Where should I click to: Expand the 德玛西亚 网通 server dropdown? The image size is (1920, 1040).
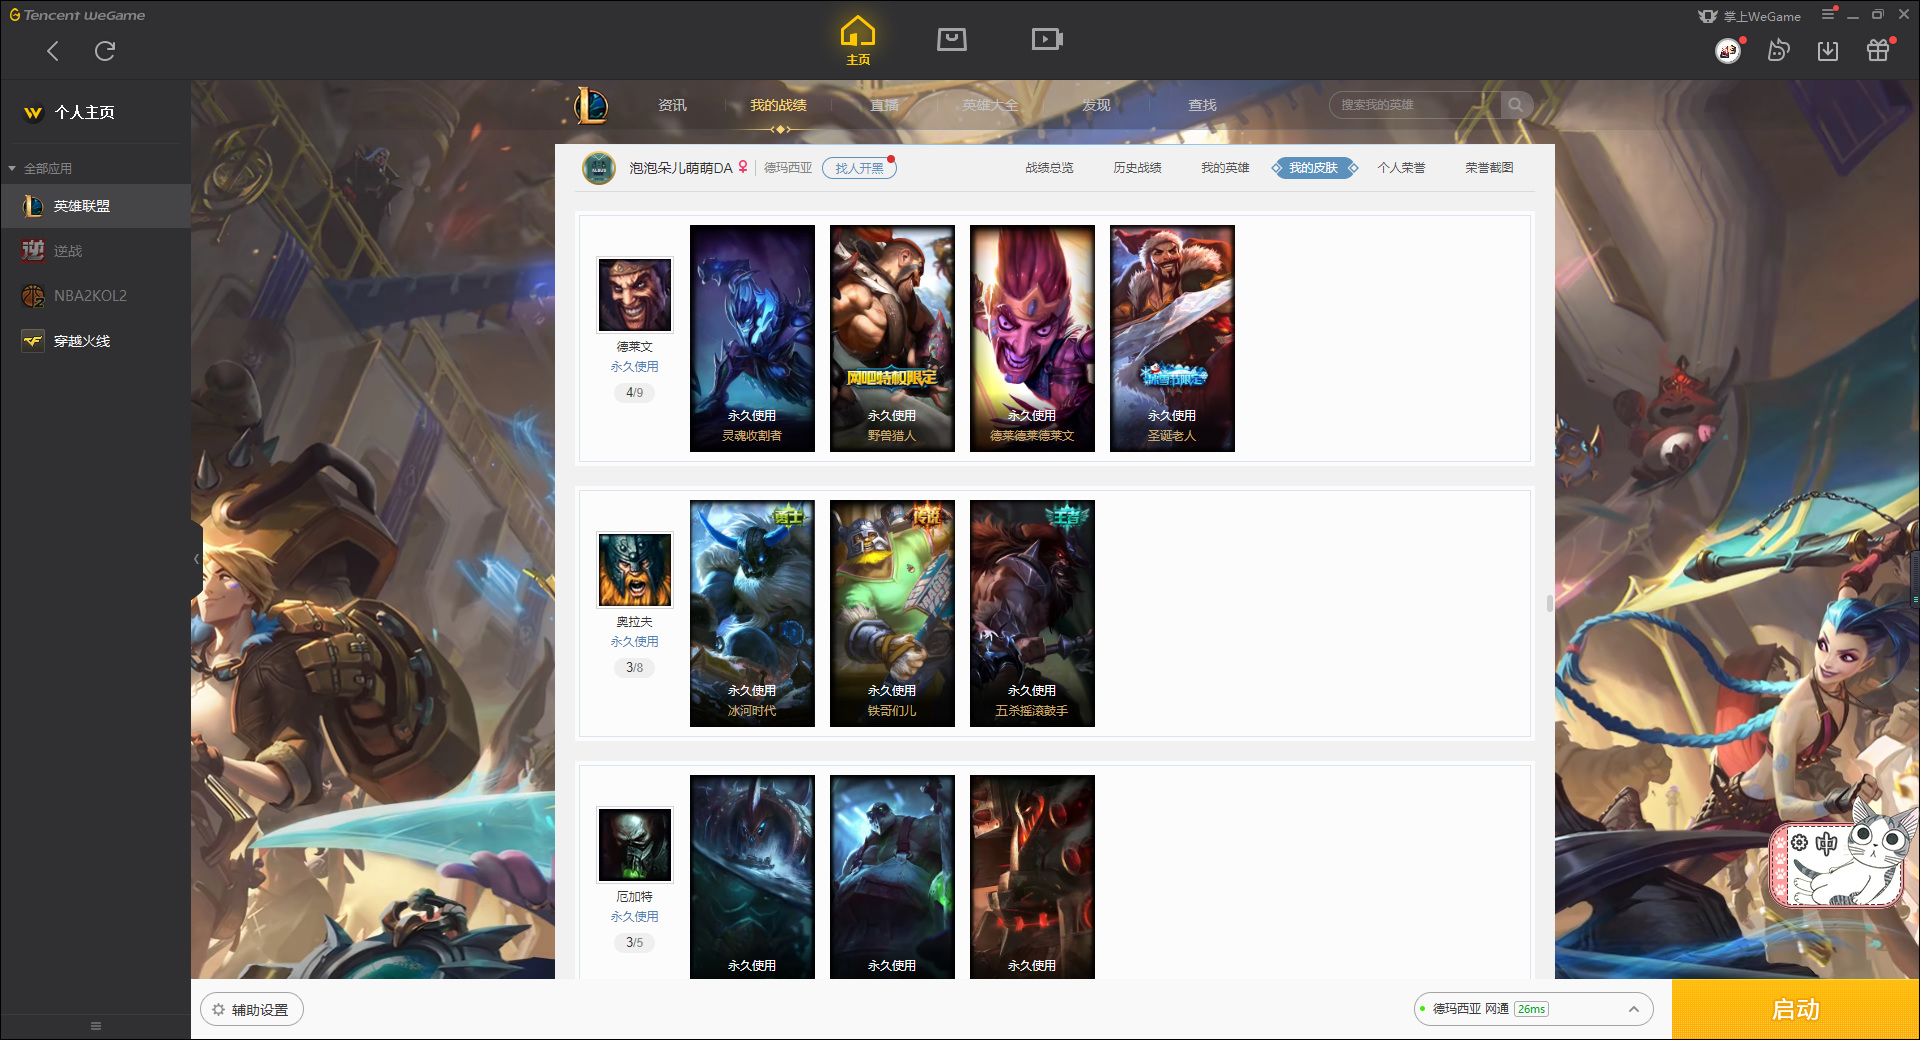1533,1009
